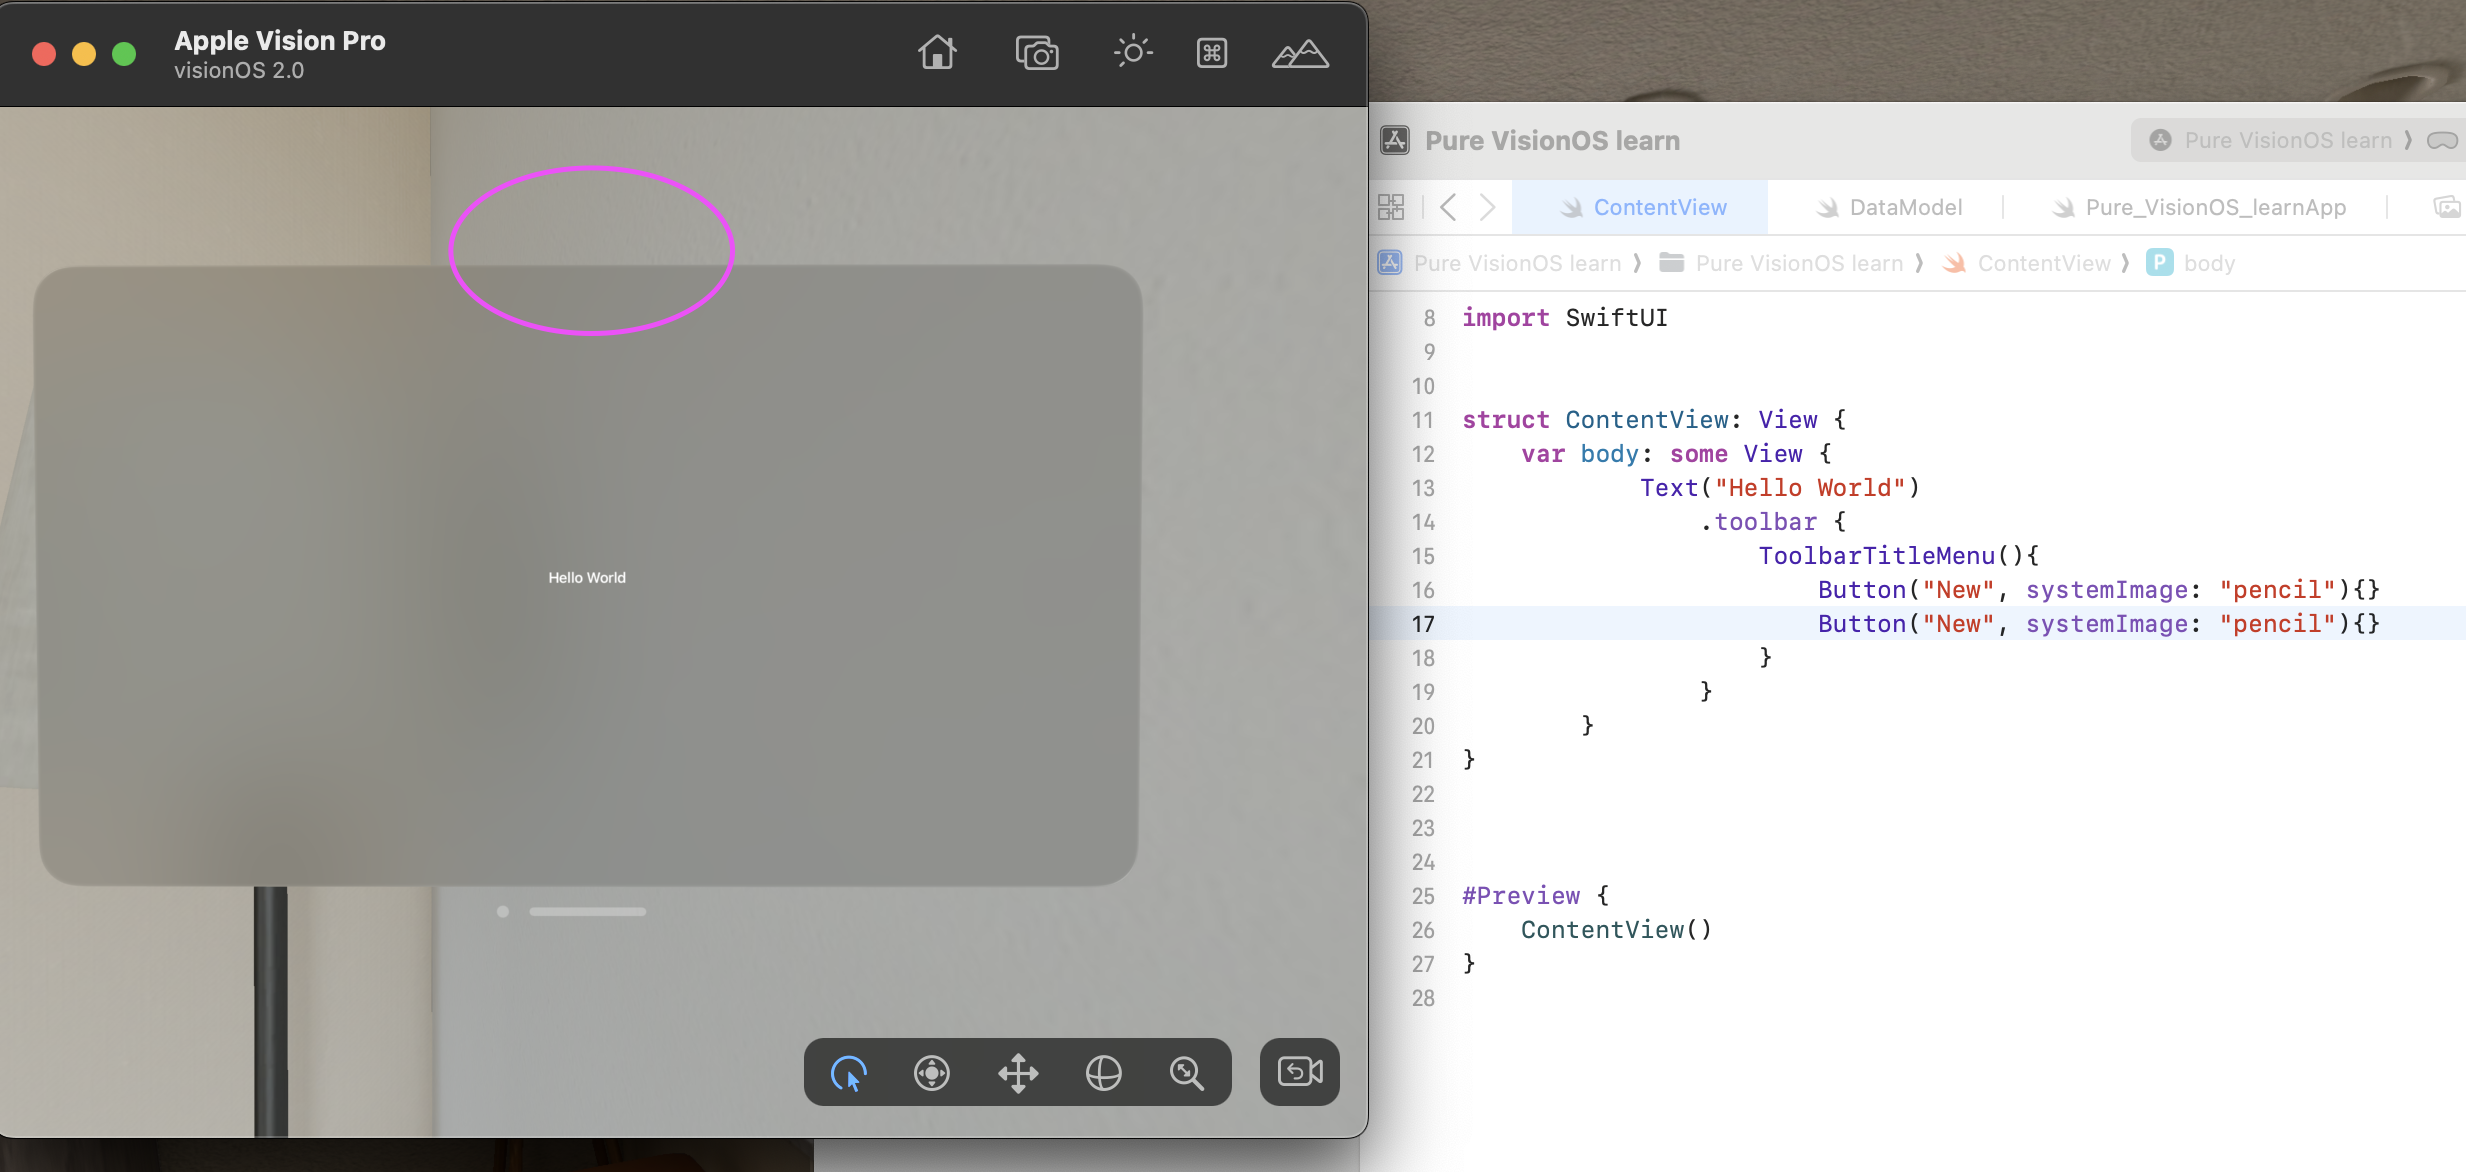This screenshot has height=1172, width=2466.
Task: Click the Home button in simulator toolbar
Action: pos(937,52)
